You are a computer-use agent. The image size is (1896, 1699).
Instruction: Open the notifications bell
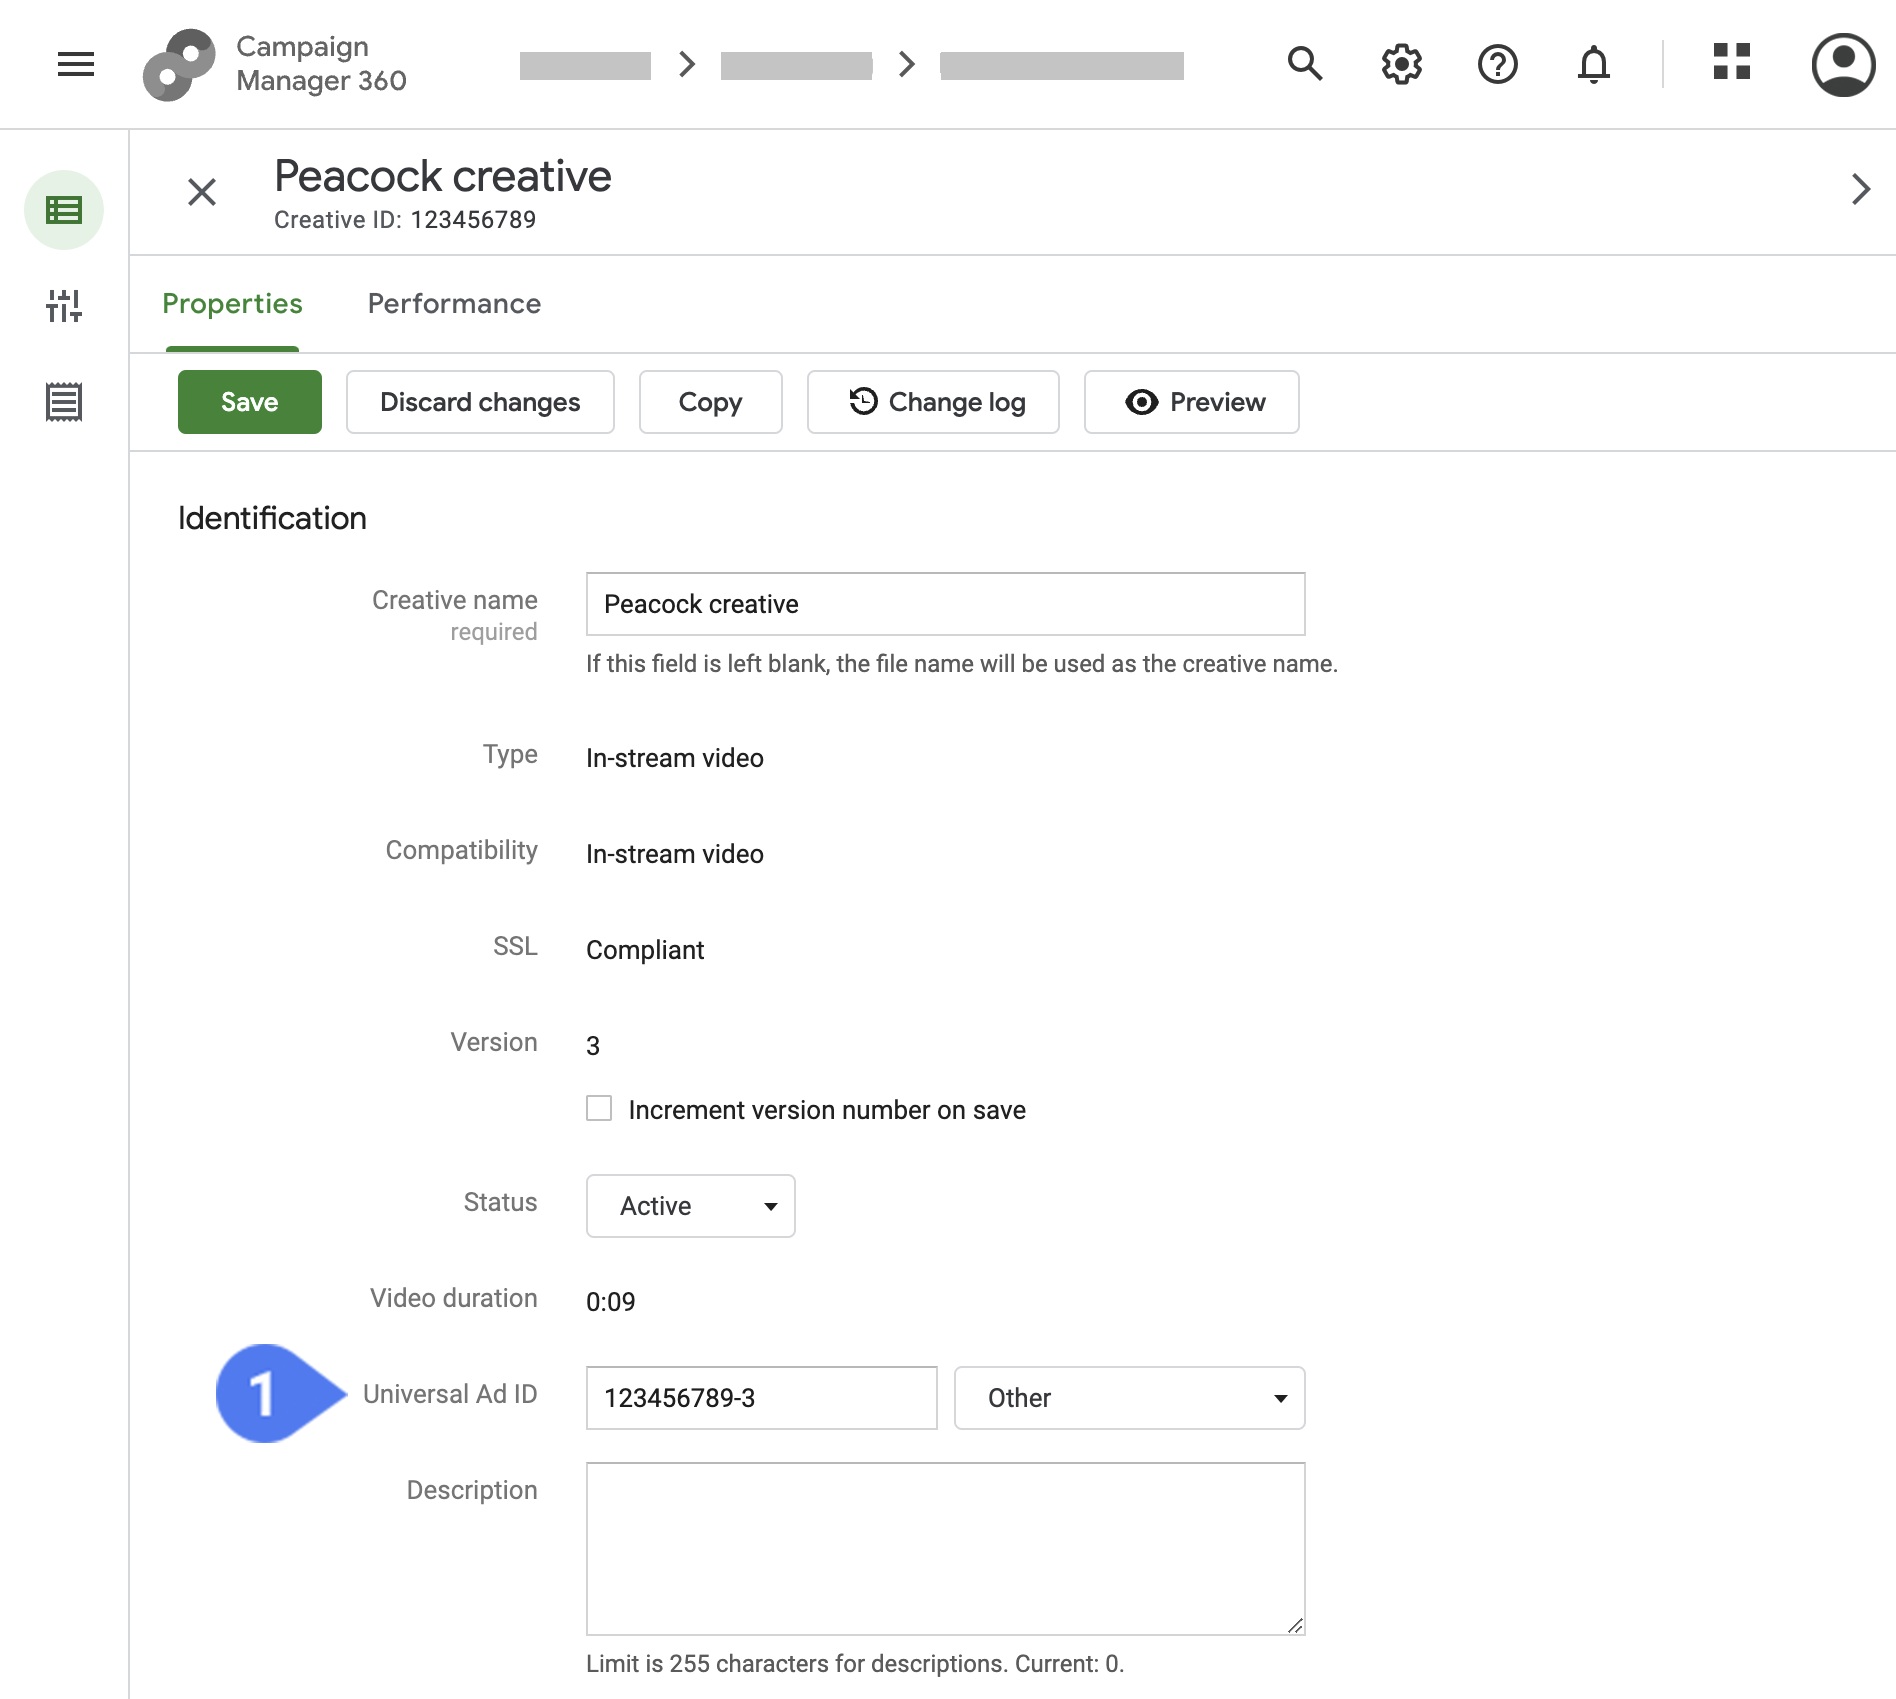click(x=1593, y=64)
